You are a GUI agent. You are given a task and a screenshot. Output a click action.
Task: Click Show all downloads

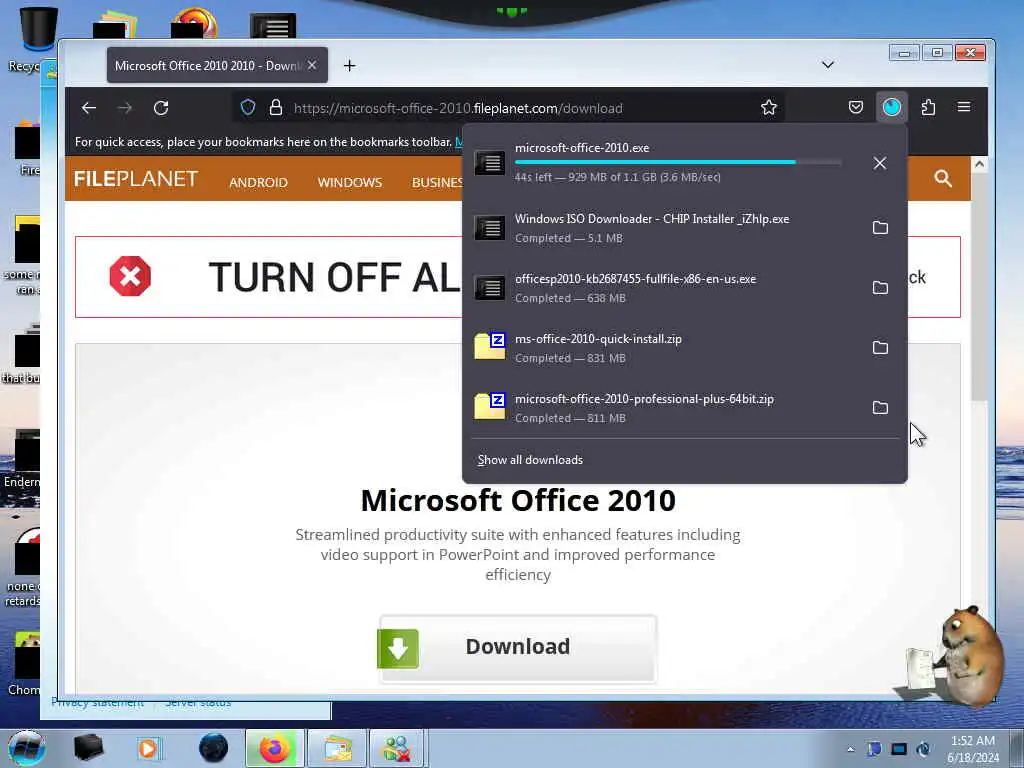coord(530,460)
